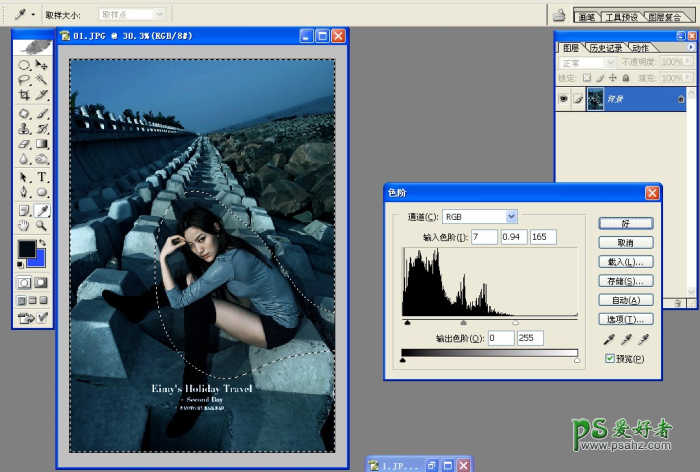The image size is (700, 472).
Task: Click the 自动(A) Auto button
Action: [626, 300]
